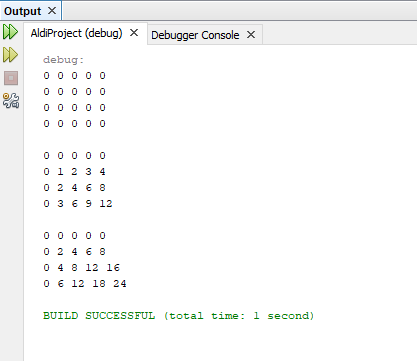Image resolution: width=417 pixels, height=361 pixels.
Task: Close the AldiProject (debug) tab
Action: coord(134,33)
